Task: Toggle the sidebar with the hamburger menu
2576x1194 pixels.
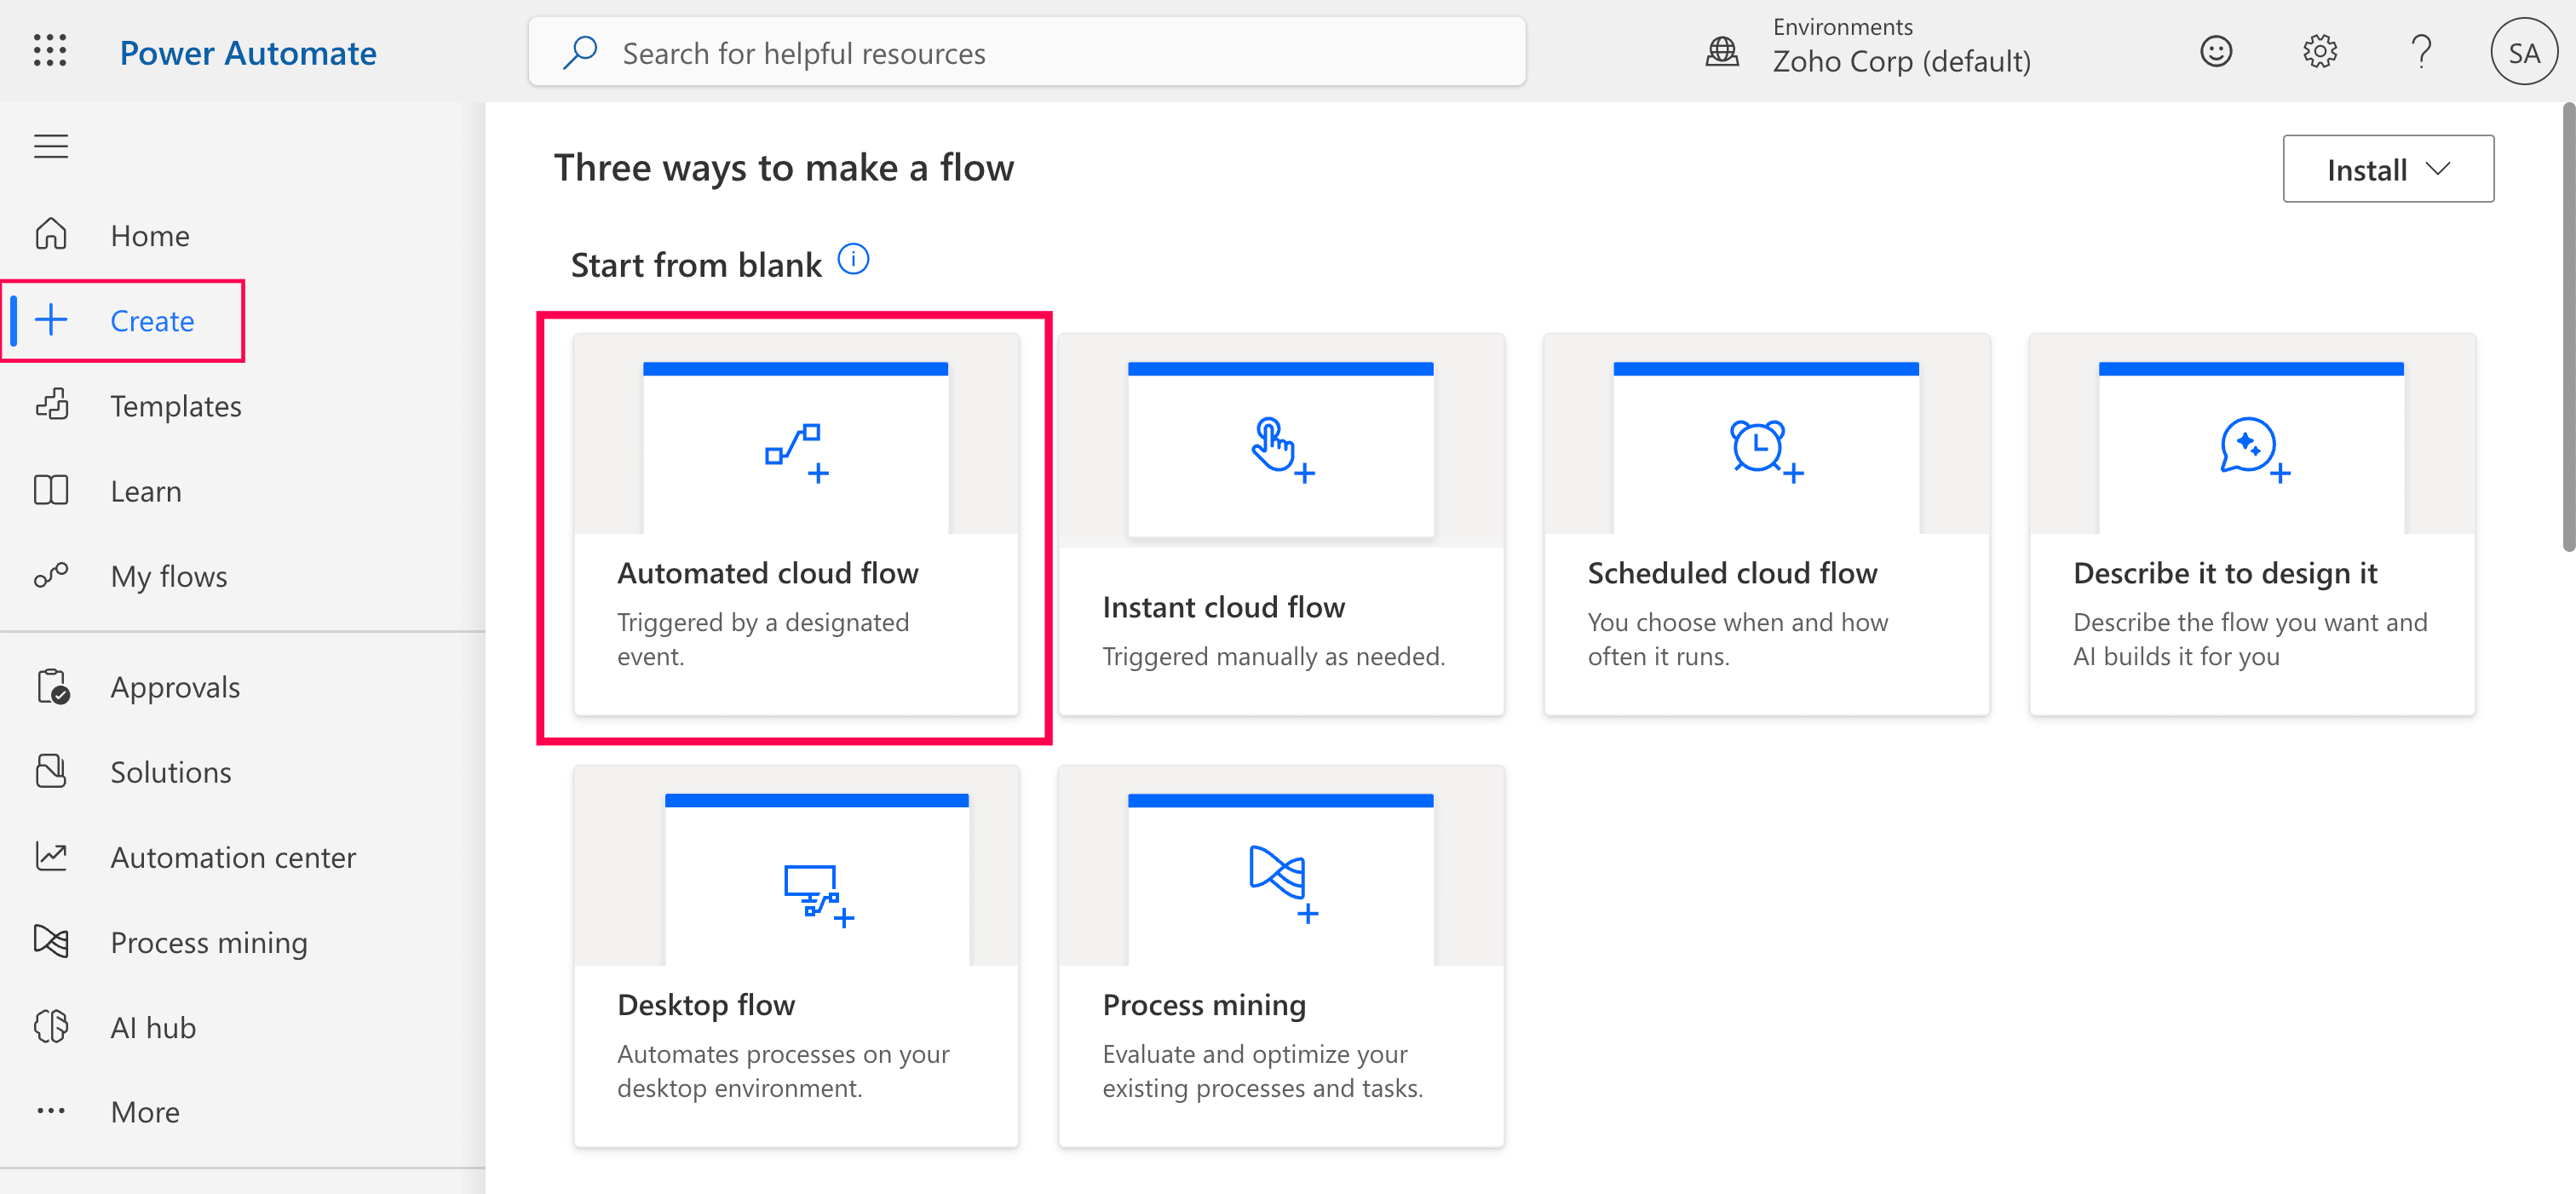Action: (50, 146)
